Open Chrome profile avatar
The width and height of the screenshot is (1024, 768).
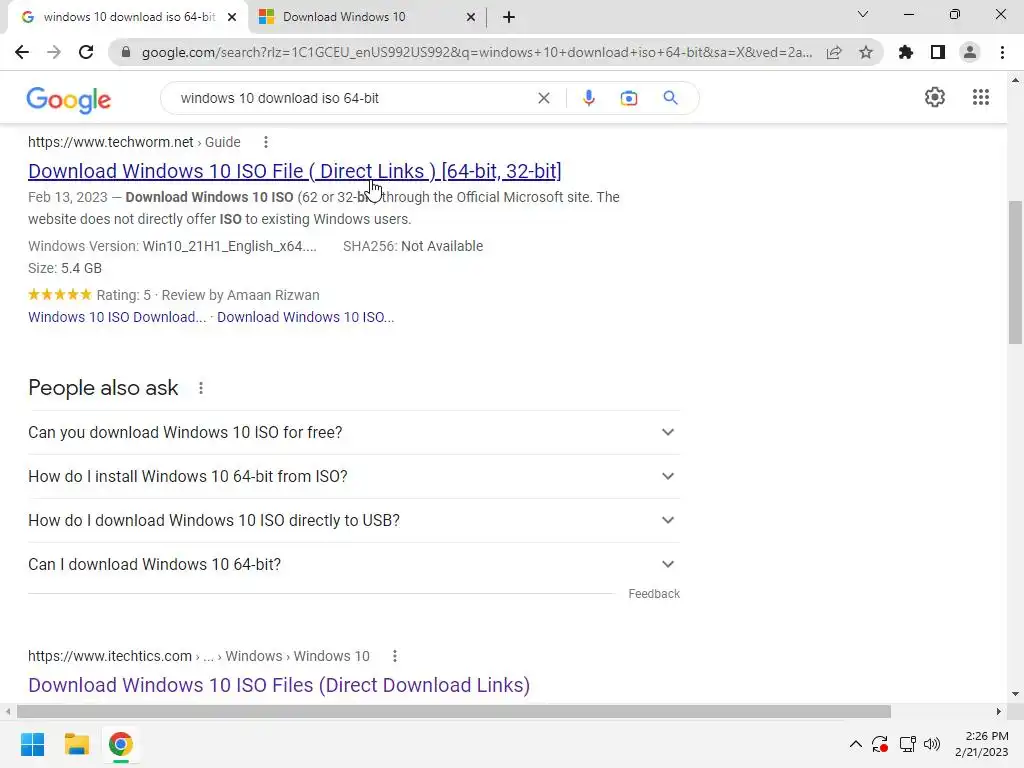click(970, 52)
